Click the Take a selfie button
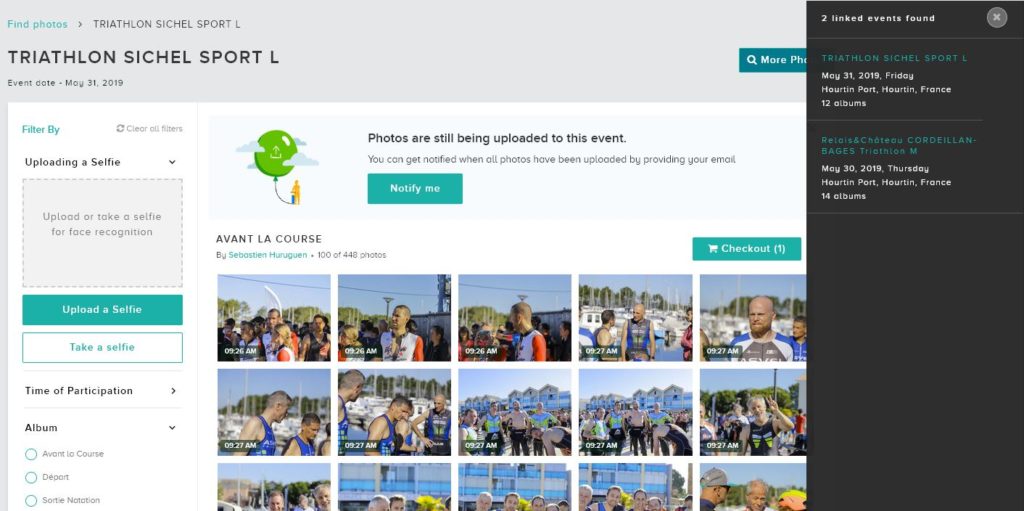The image size is (1024, 511). (x=103, y=347)
